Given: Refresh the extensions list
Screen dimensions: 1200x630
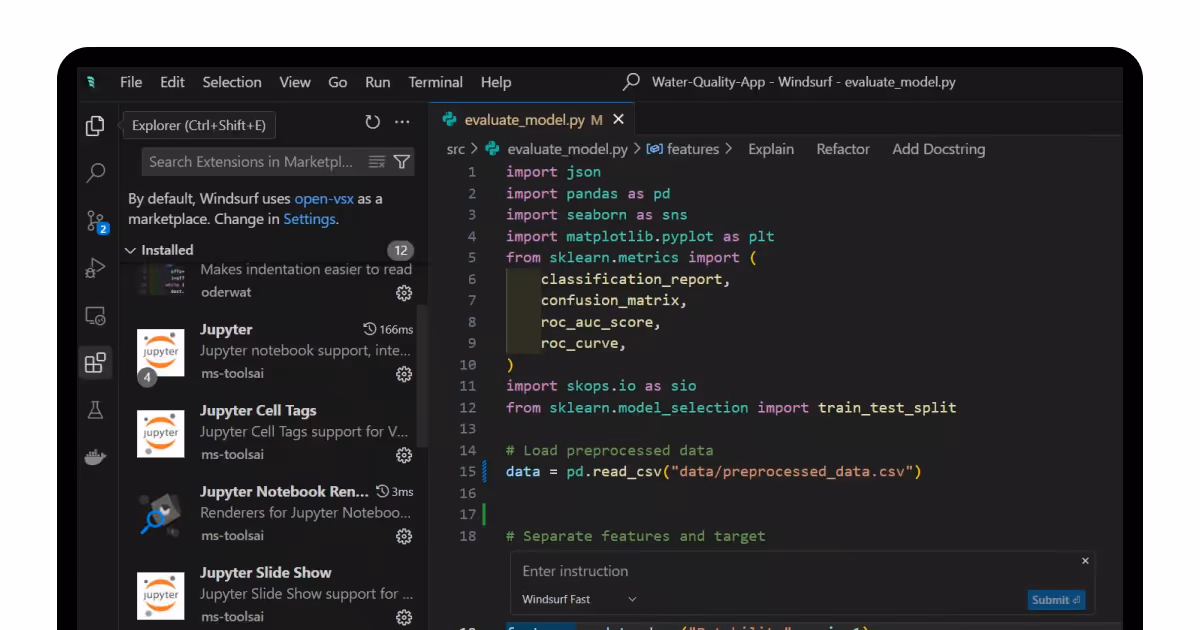Looking at the screenshot, I should click(x=373, y=122).
